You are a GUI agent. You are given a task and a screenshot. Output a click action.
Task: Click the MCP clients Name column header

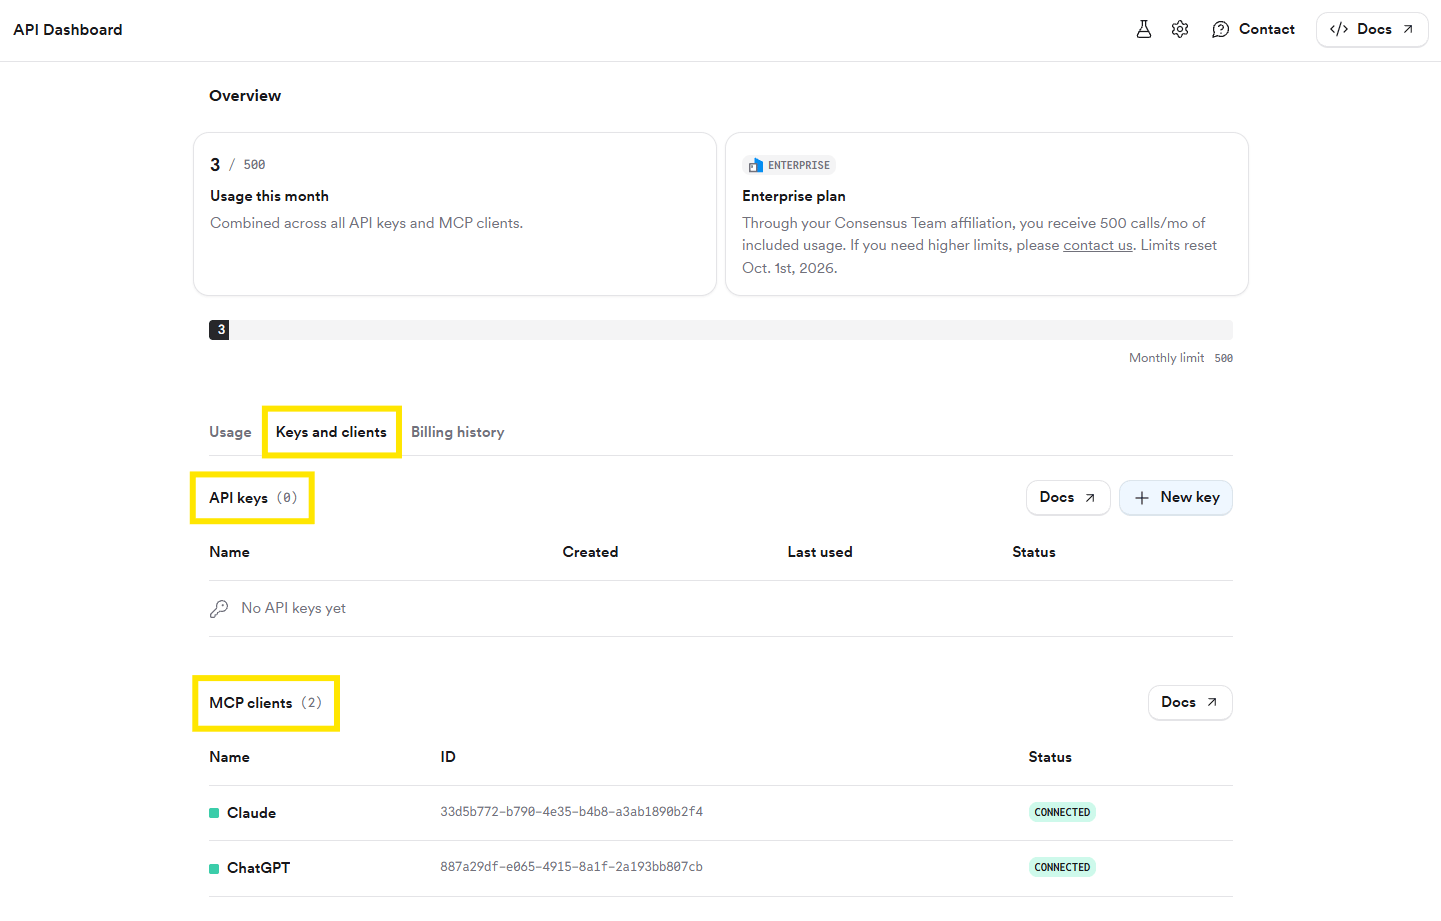pos(229,757)
